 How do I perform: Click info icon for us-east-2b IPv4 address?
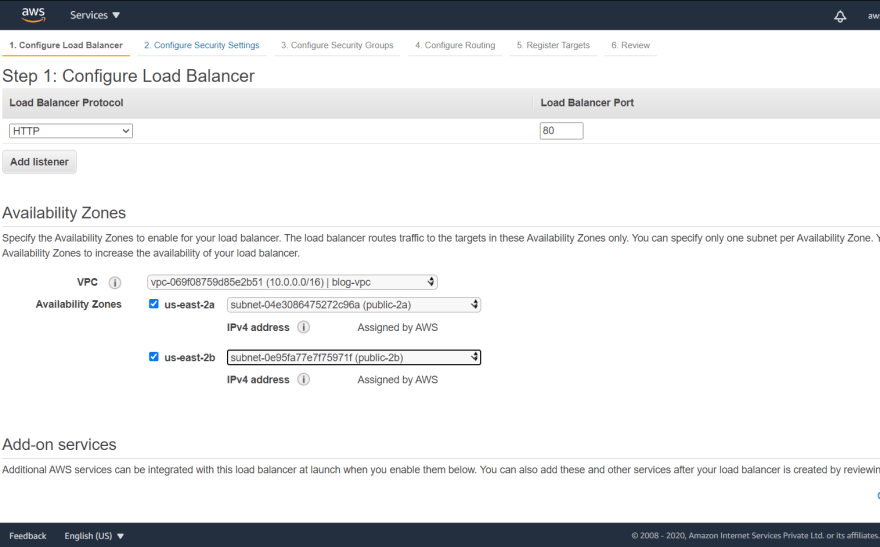(x=303, y=380)
